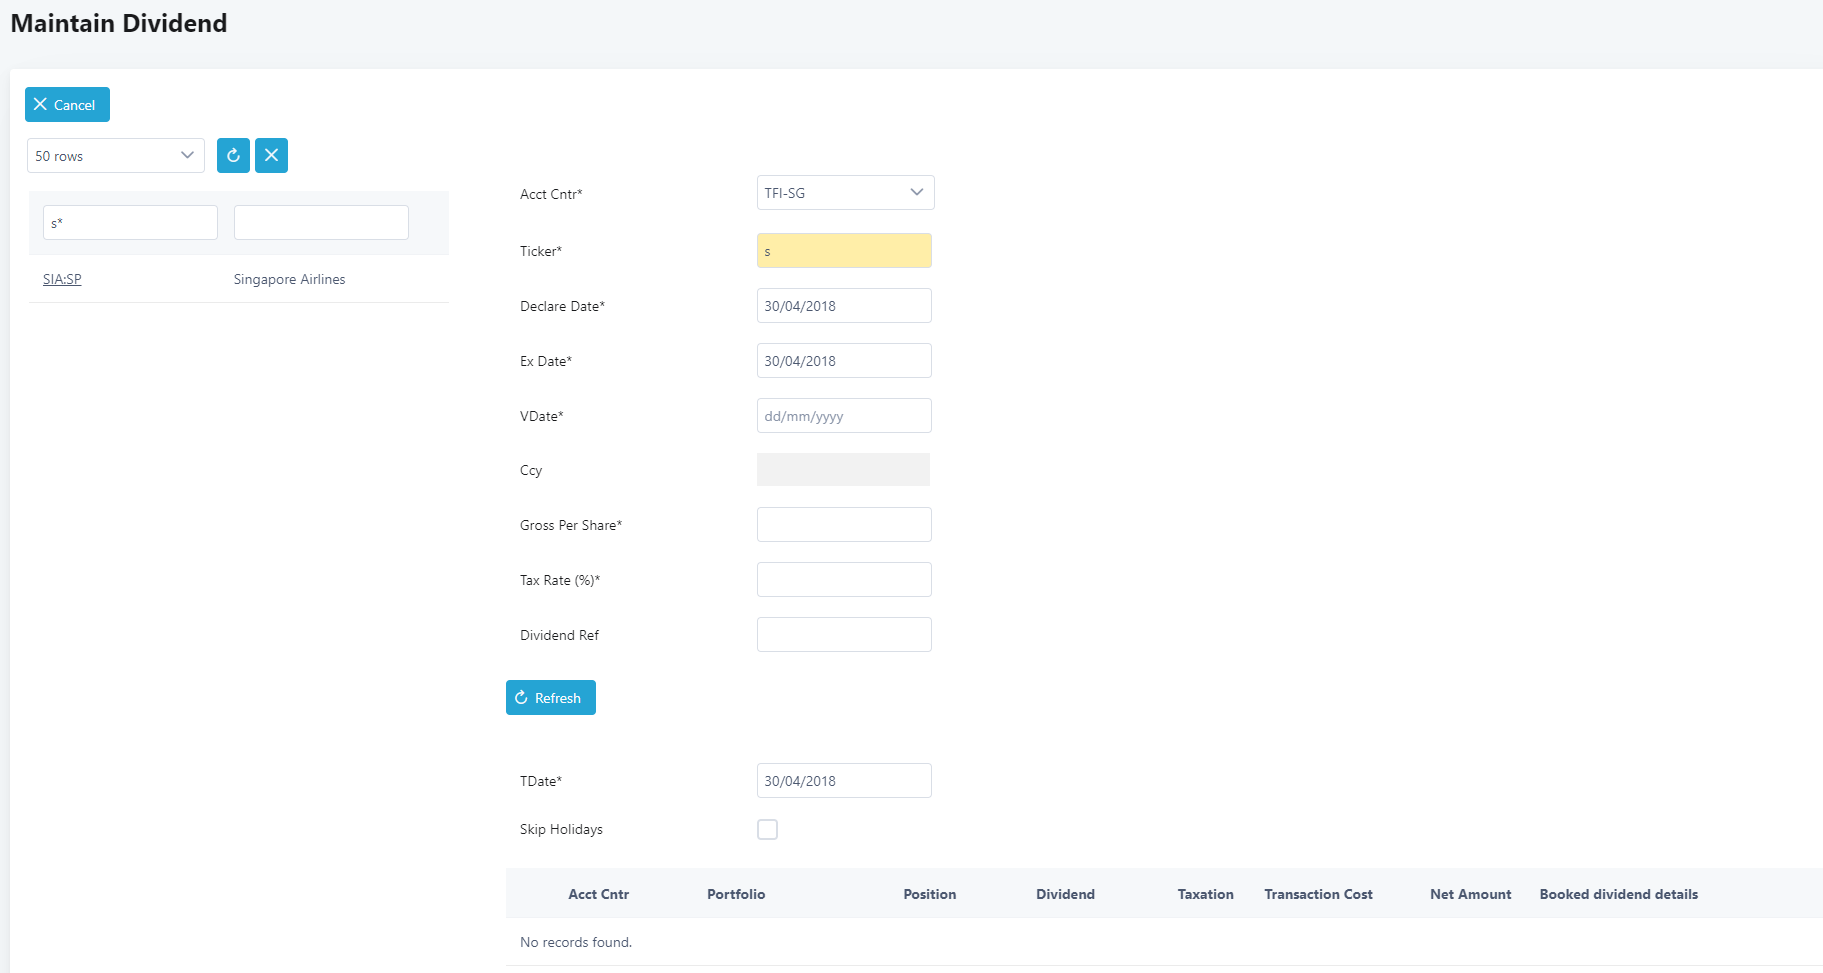Click the Dividend Ref input field
The image size is (1823, 973).
point(844,635)
